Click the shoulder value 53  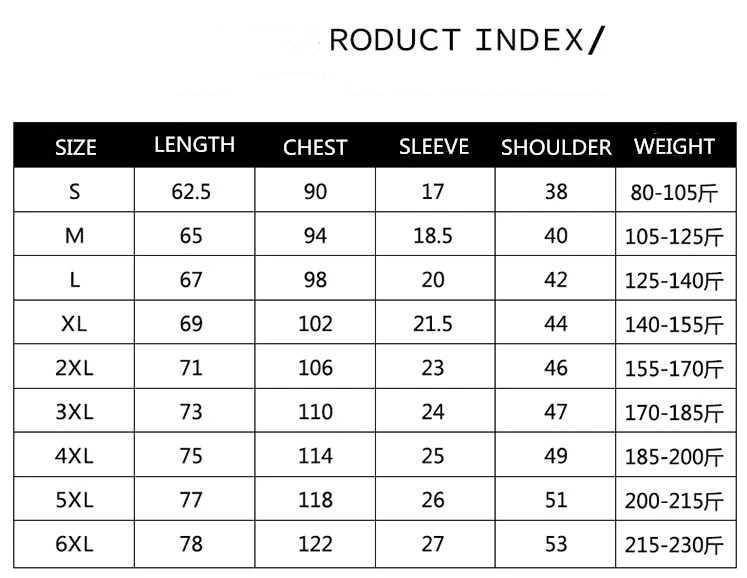point(556,544)
